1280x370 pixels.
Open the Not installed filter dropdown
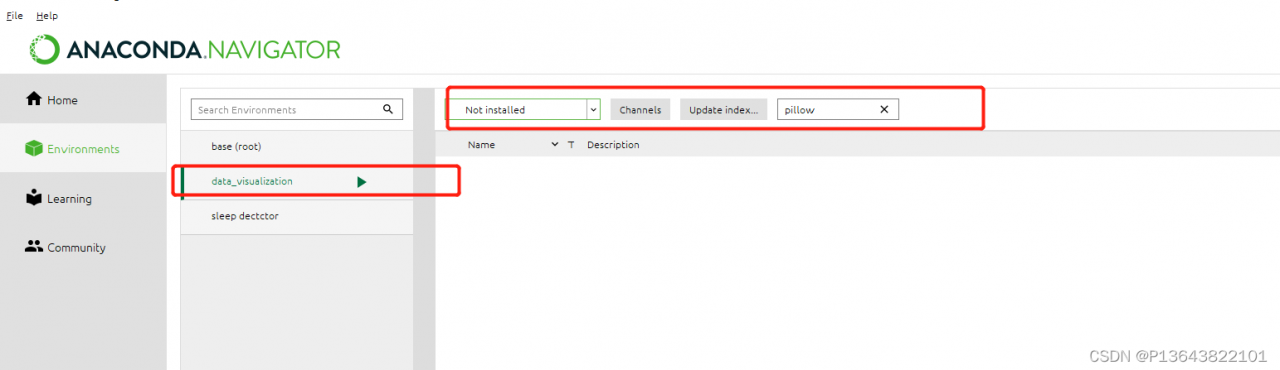click(523, 110)
